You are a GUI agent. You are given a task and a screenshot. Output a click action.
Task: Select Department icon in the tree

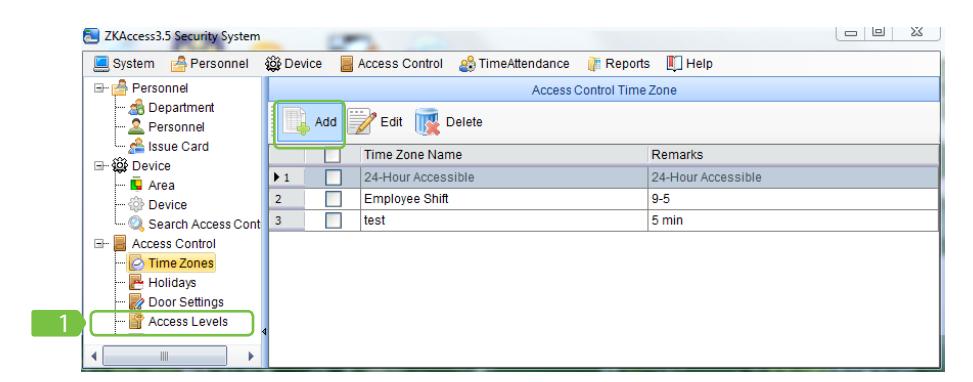point(137,108)
